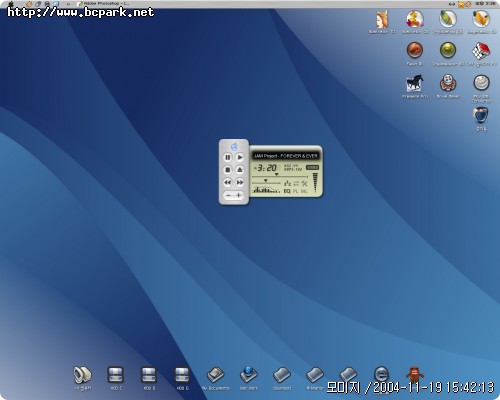
Task: Open the Illustrator CS desktop icon
Action: (x=415, y=22)
